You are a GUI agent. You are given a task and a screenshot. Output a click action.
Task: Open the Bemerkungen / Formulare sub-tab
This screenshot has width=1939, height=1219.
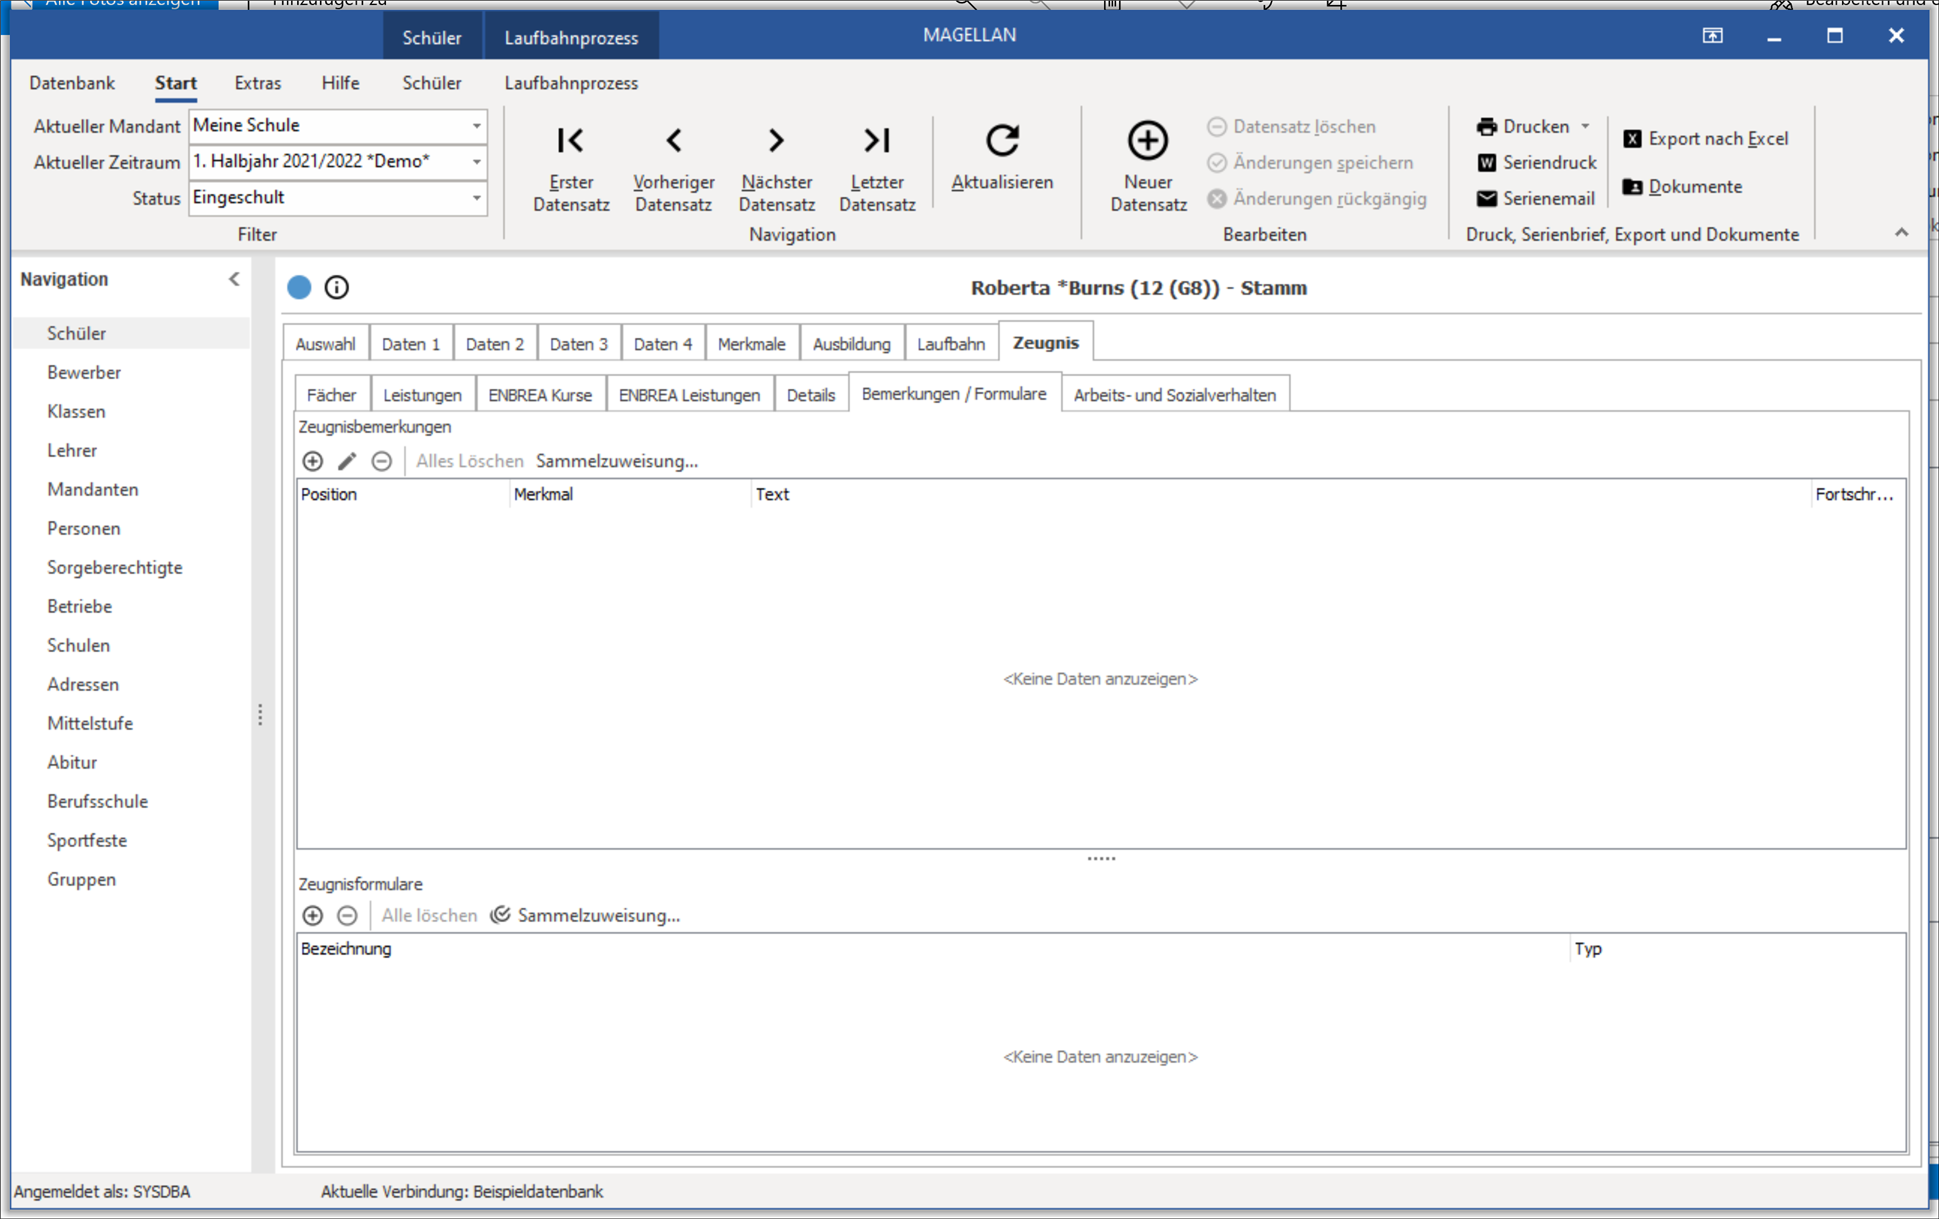[953, 395]
